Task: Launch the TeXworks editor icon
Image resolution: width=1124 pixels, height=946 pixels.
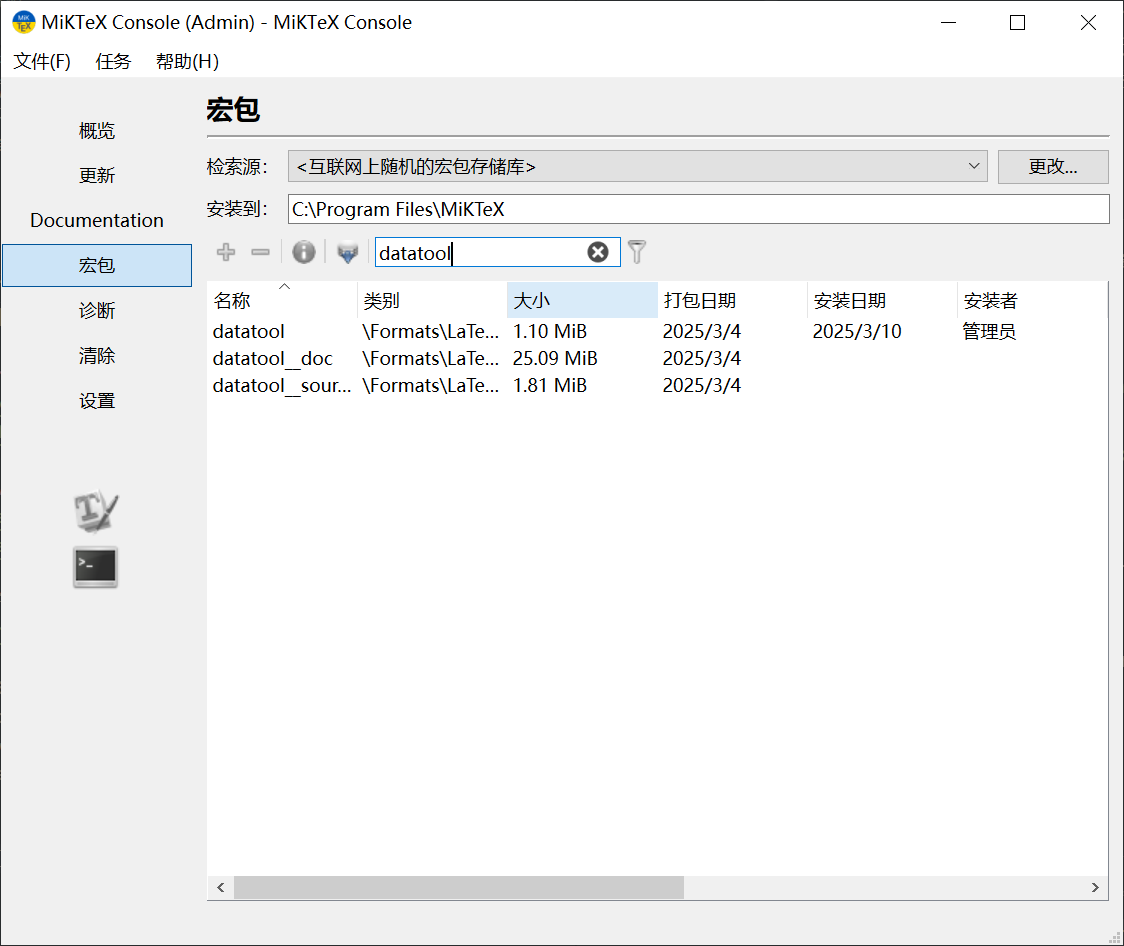Action: click(95, 511)
